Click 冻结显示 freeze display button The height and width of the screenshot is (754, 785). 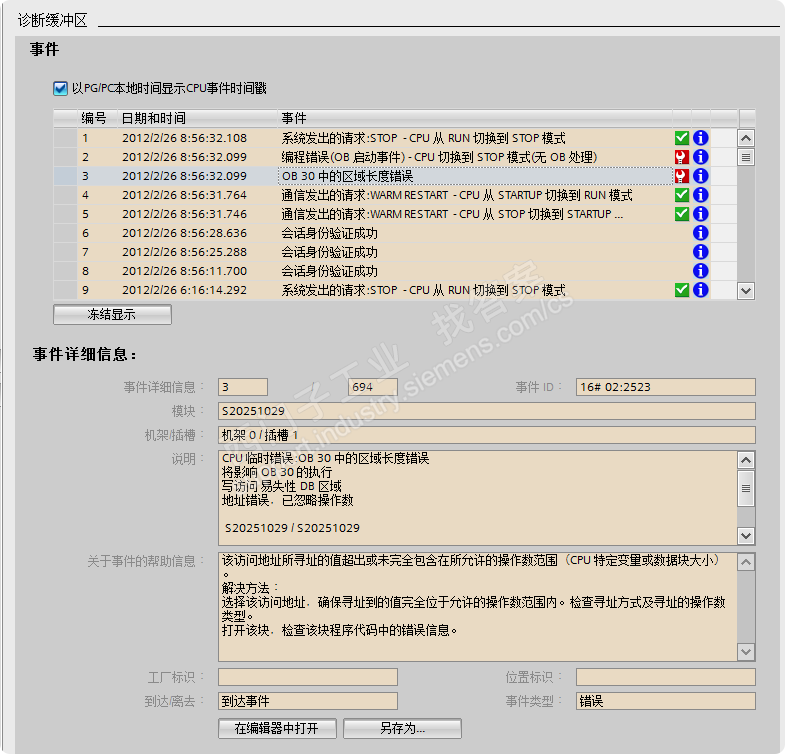(x=112, y=314)
